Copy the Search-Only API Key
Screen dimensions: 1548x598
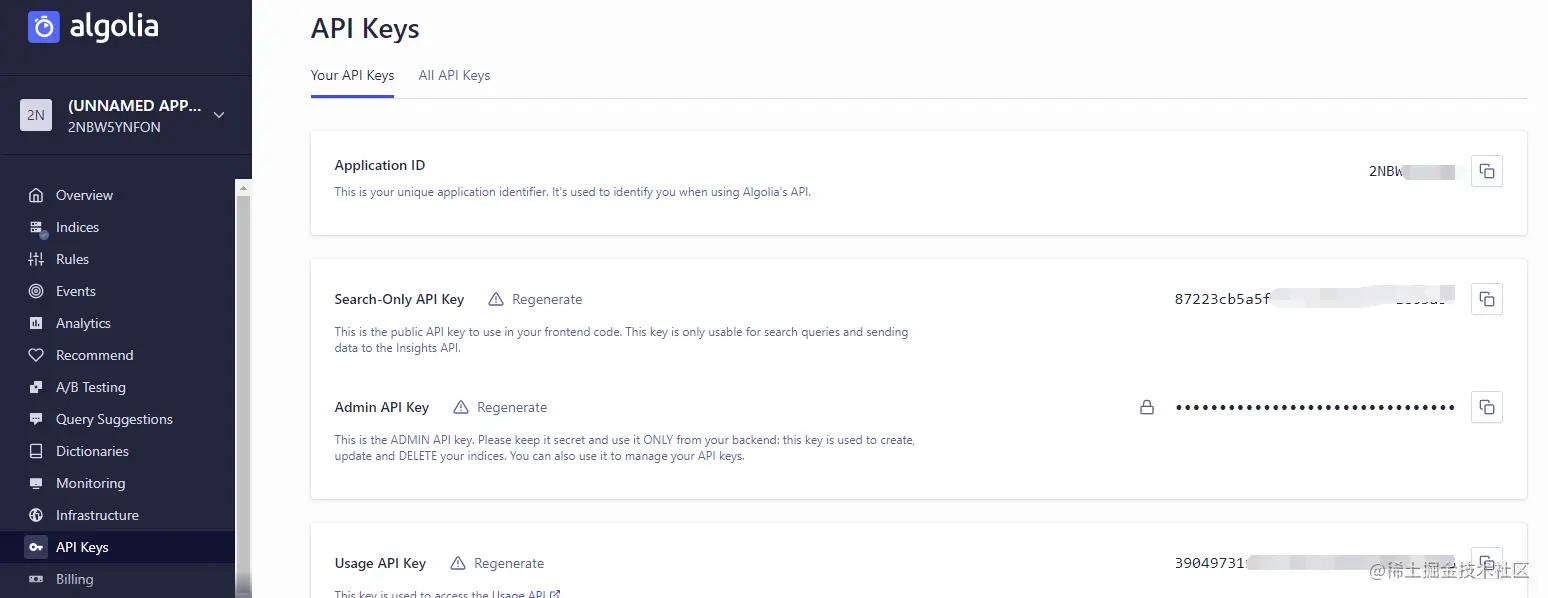click(1487, 299)
